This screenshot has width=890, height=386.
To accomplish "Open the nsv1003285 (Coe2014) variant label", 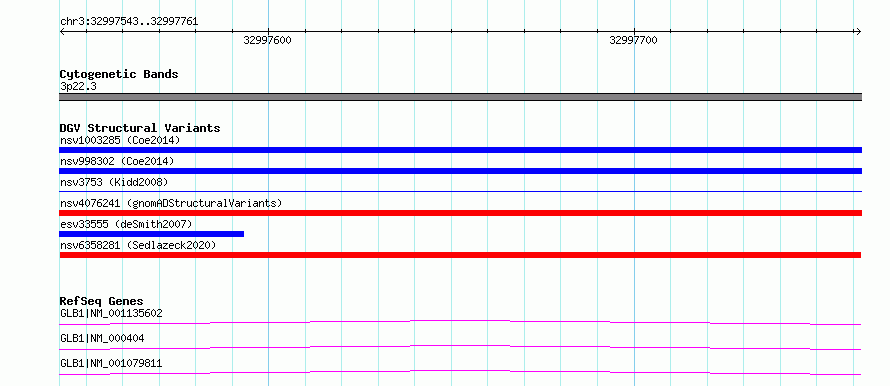I will (x=120, y=140).
